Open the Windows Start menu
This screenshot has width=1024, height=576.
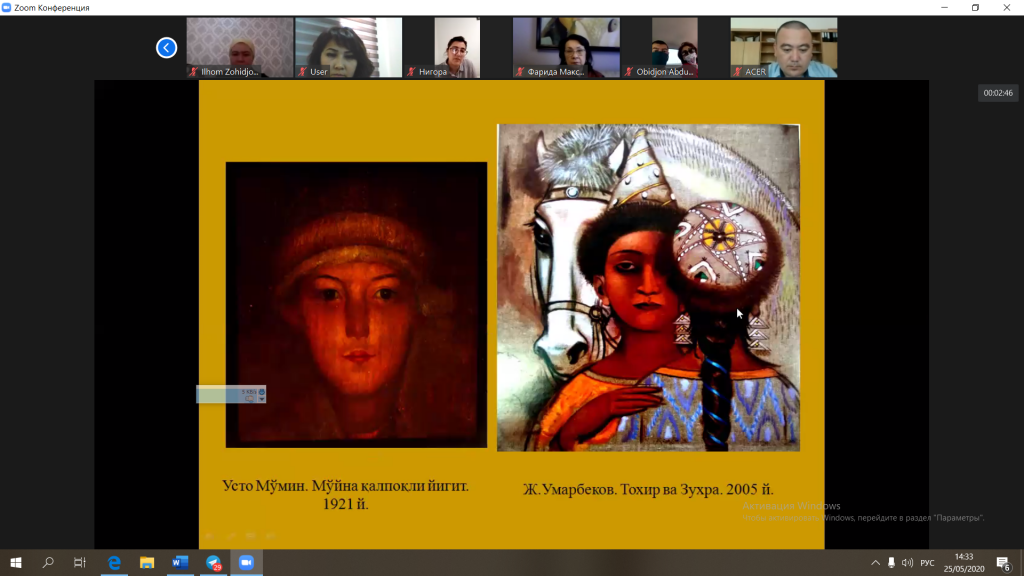[x=16, y=563]
